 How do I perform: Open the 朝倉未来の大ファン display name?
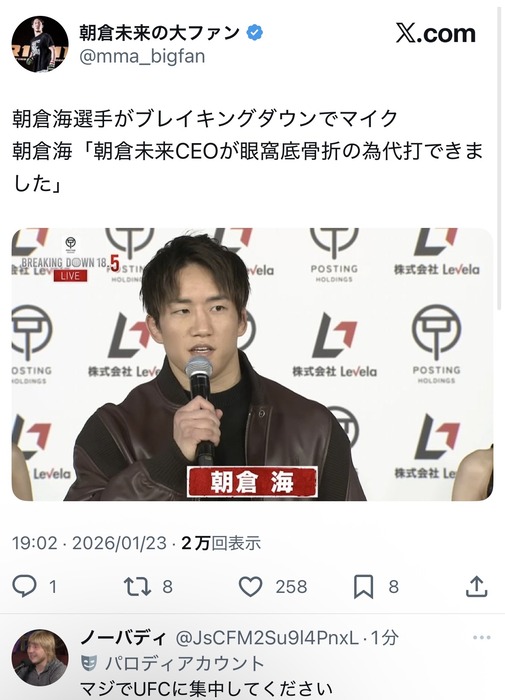[x=160, y=33]
